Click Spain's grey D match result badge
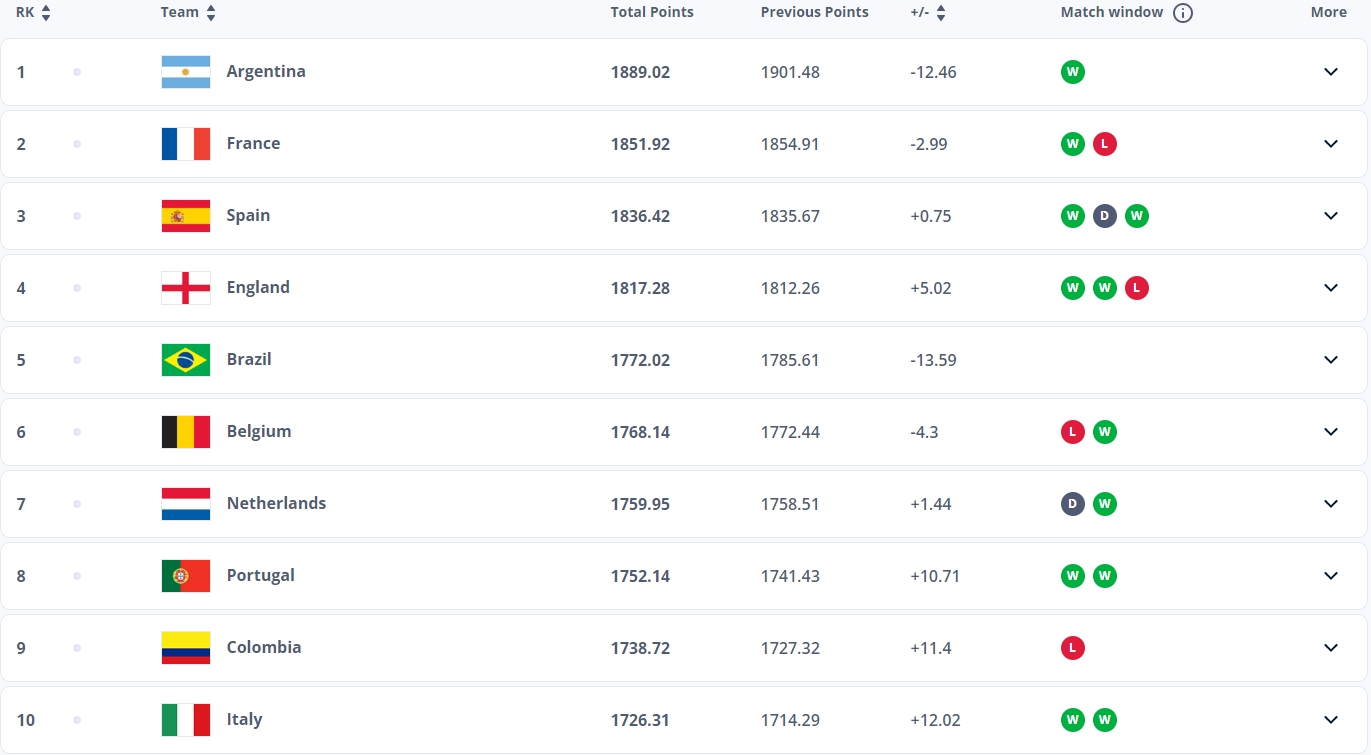 (x=1104, y=216)
